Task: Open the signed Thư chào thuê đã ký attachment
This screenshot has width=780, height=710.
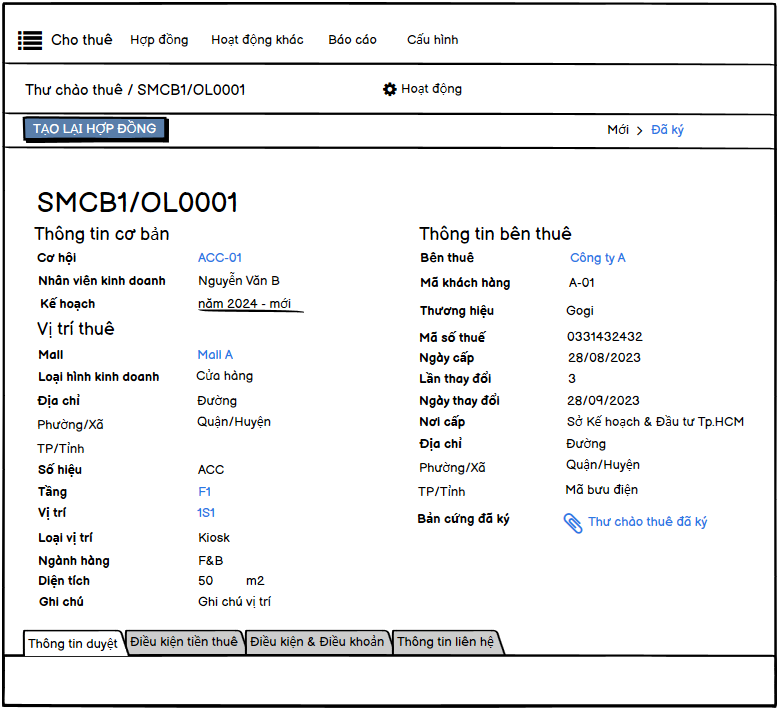Action: point(647,522)
